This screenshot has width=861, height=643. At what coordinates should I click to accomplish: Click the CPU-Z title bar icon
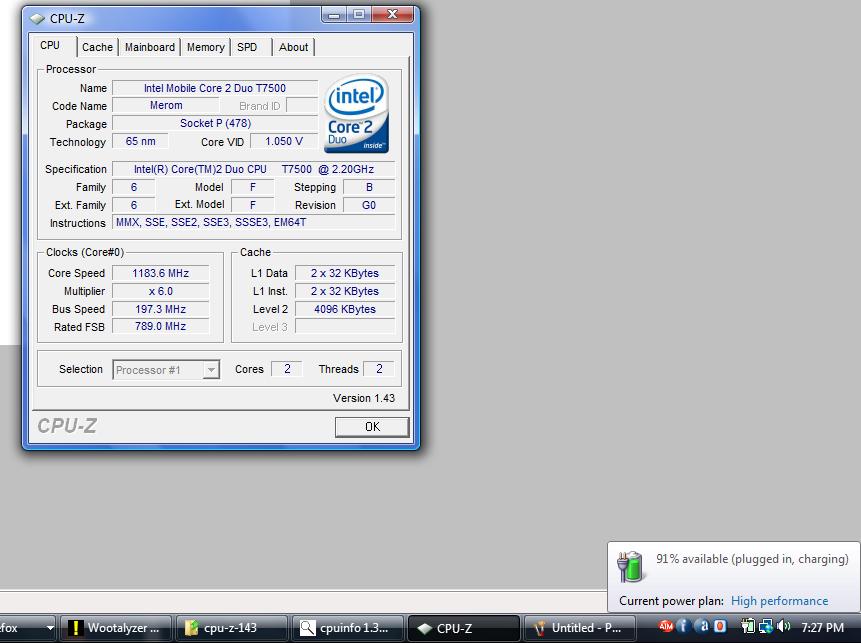point(37,17)
